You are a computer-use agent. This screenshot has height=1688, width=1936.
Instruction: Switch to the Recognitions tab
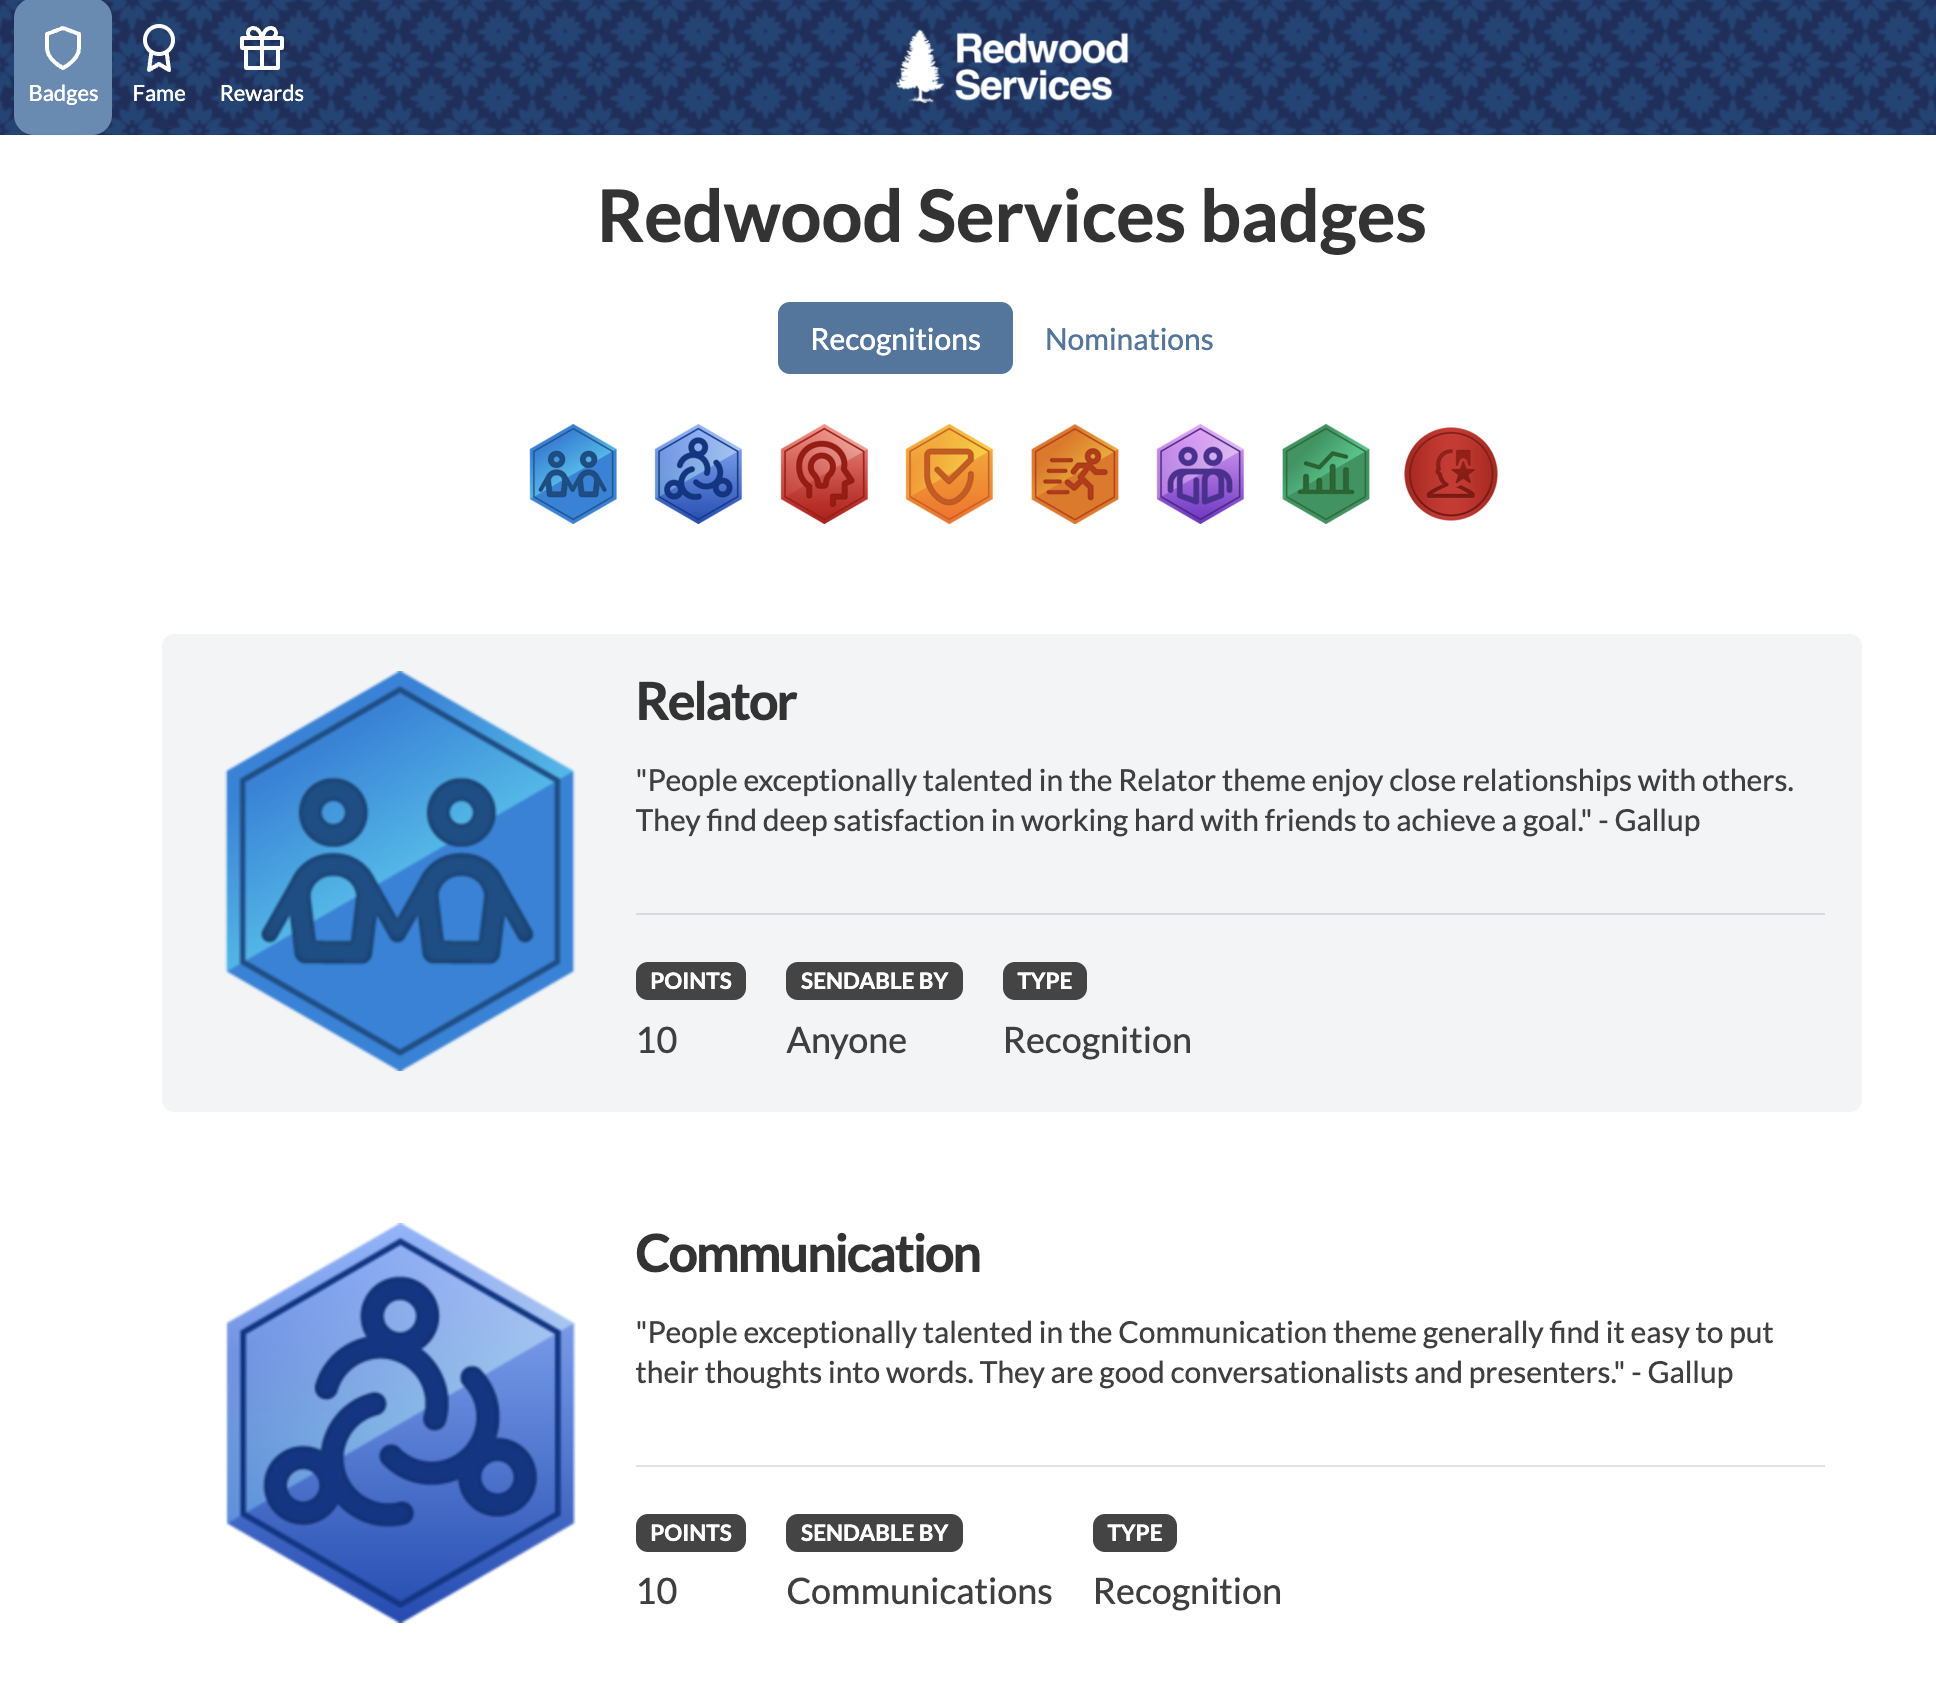(x=895, y=338)
